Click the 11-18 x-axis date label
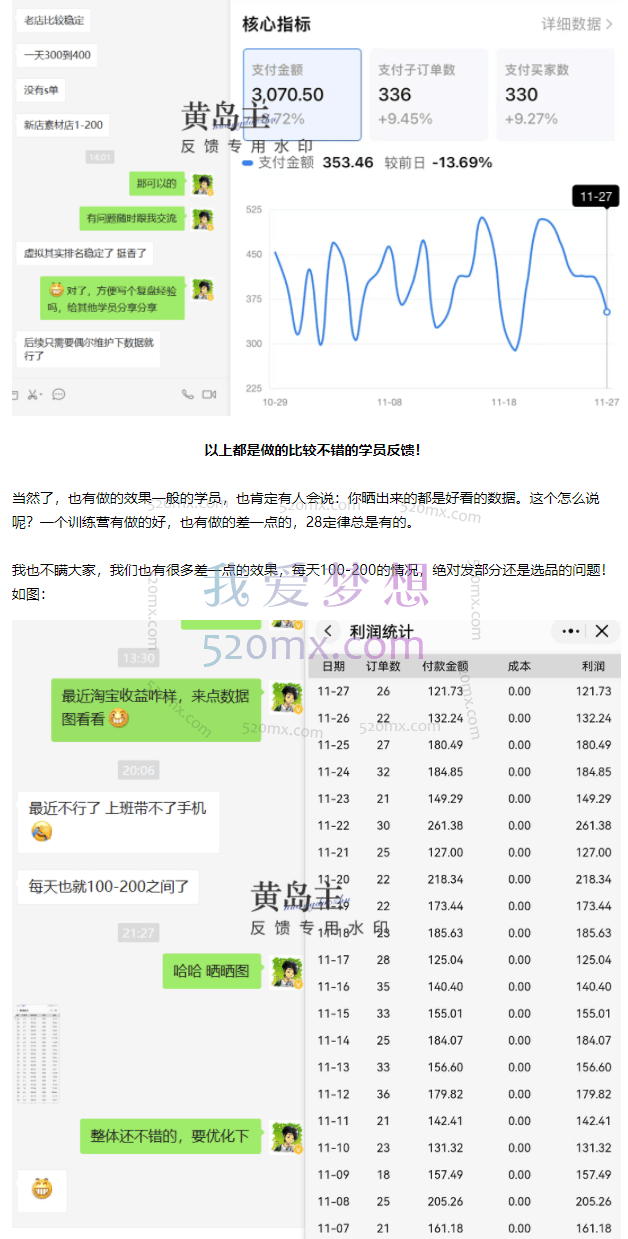628x1239 pixels. pyautogui.click(x=504, y=401)
